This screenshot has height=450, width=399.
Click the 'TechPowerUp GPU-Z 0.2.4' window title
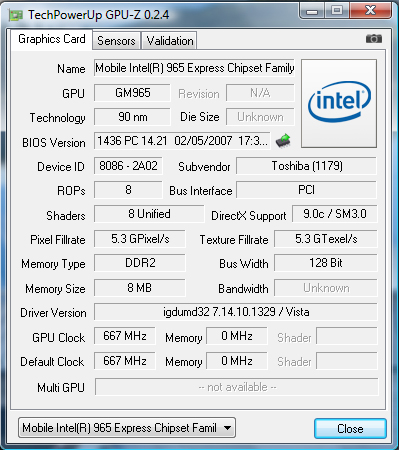click(99, 15)
